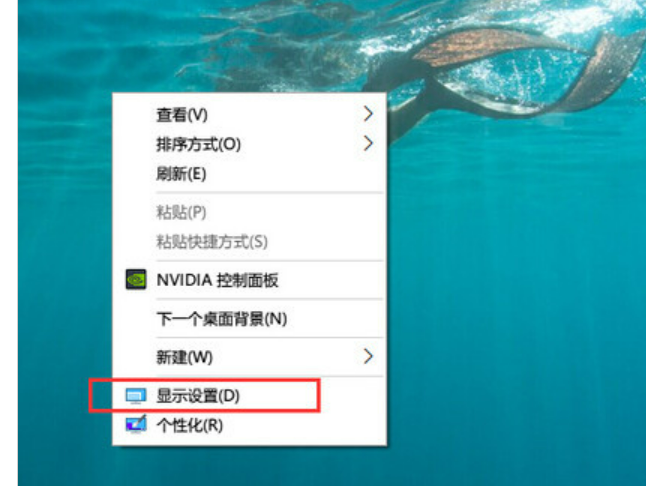646x486 pixels.
Task: Click the greyed-out 粘贴(P) entry
Action: pos(249,212)
